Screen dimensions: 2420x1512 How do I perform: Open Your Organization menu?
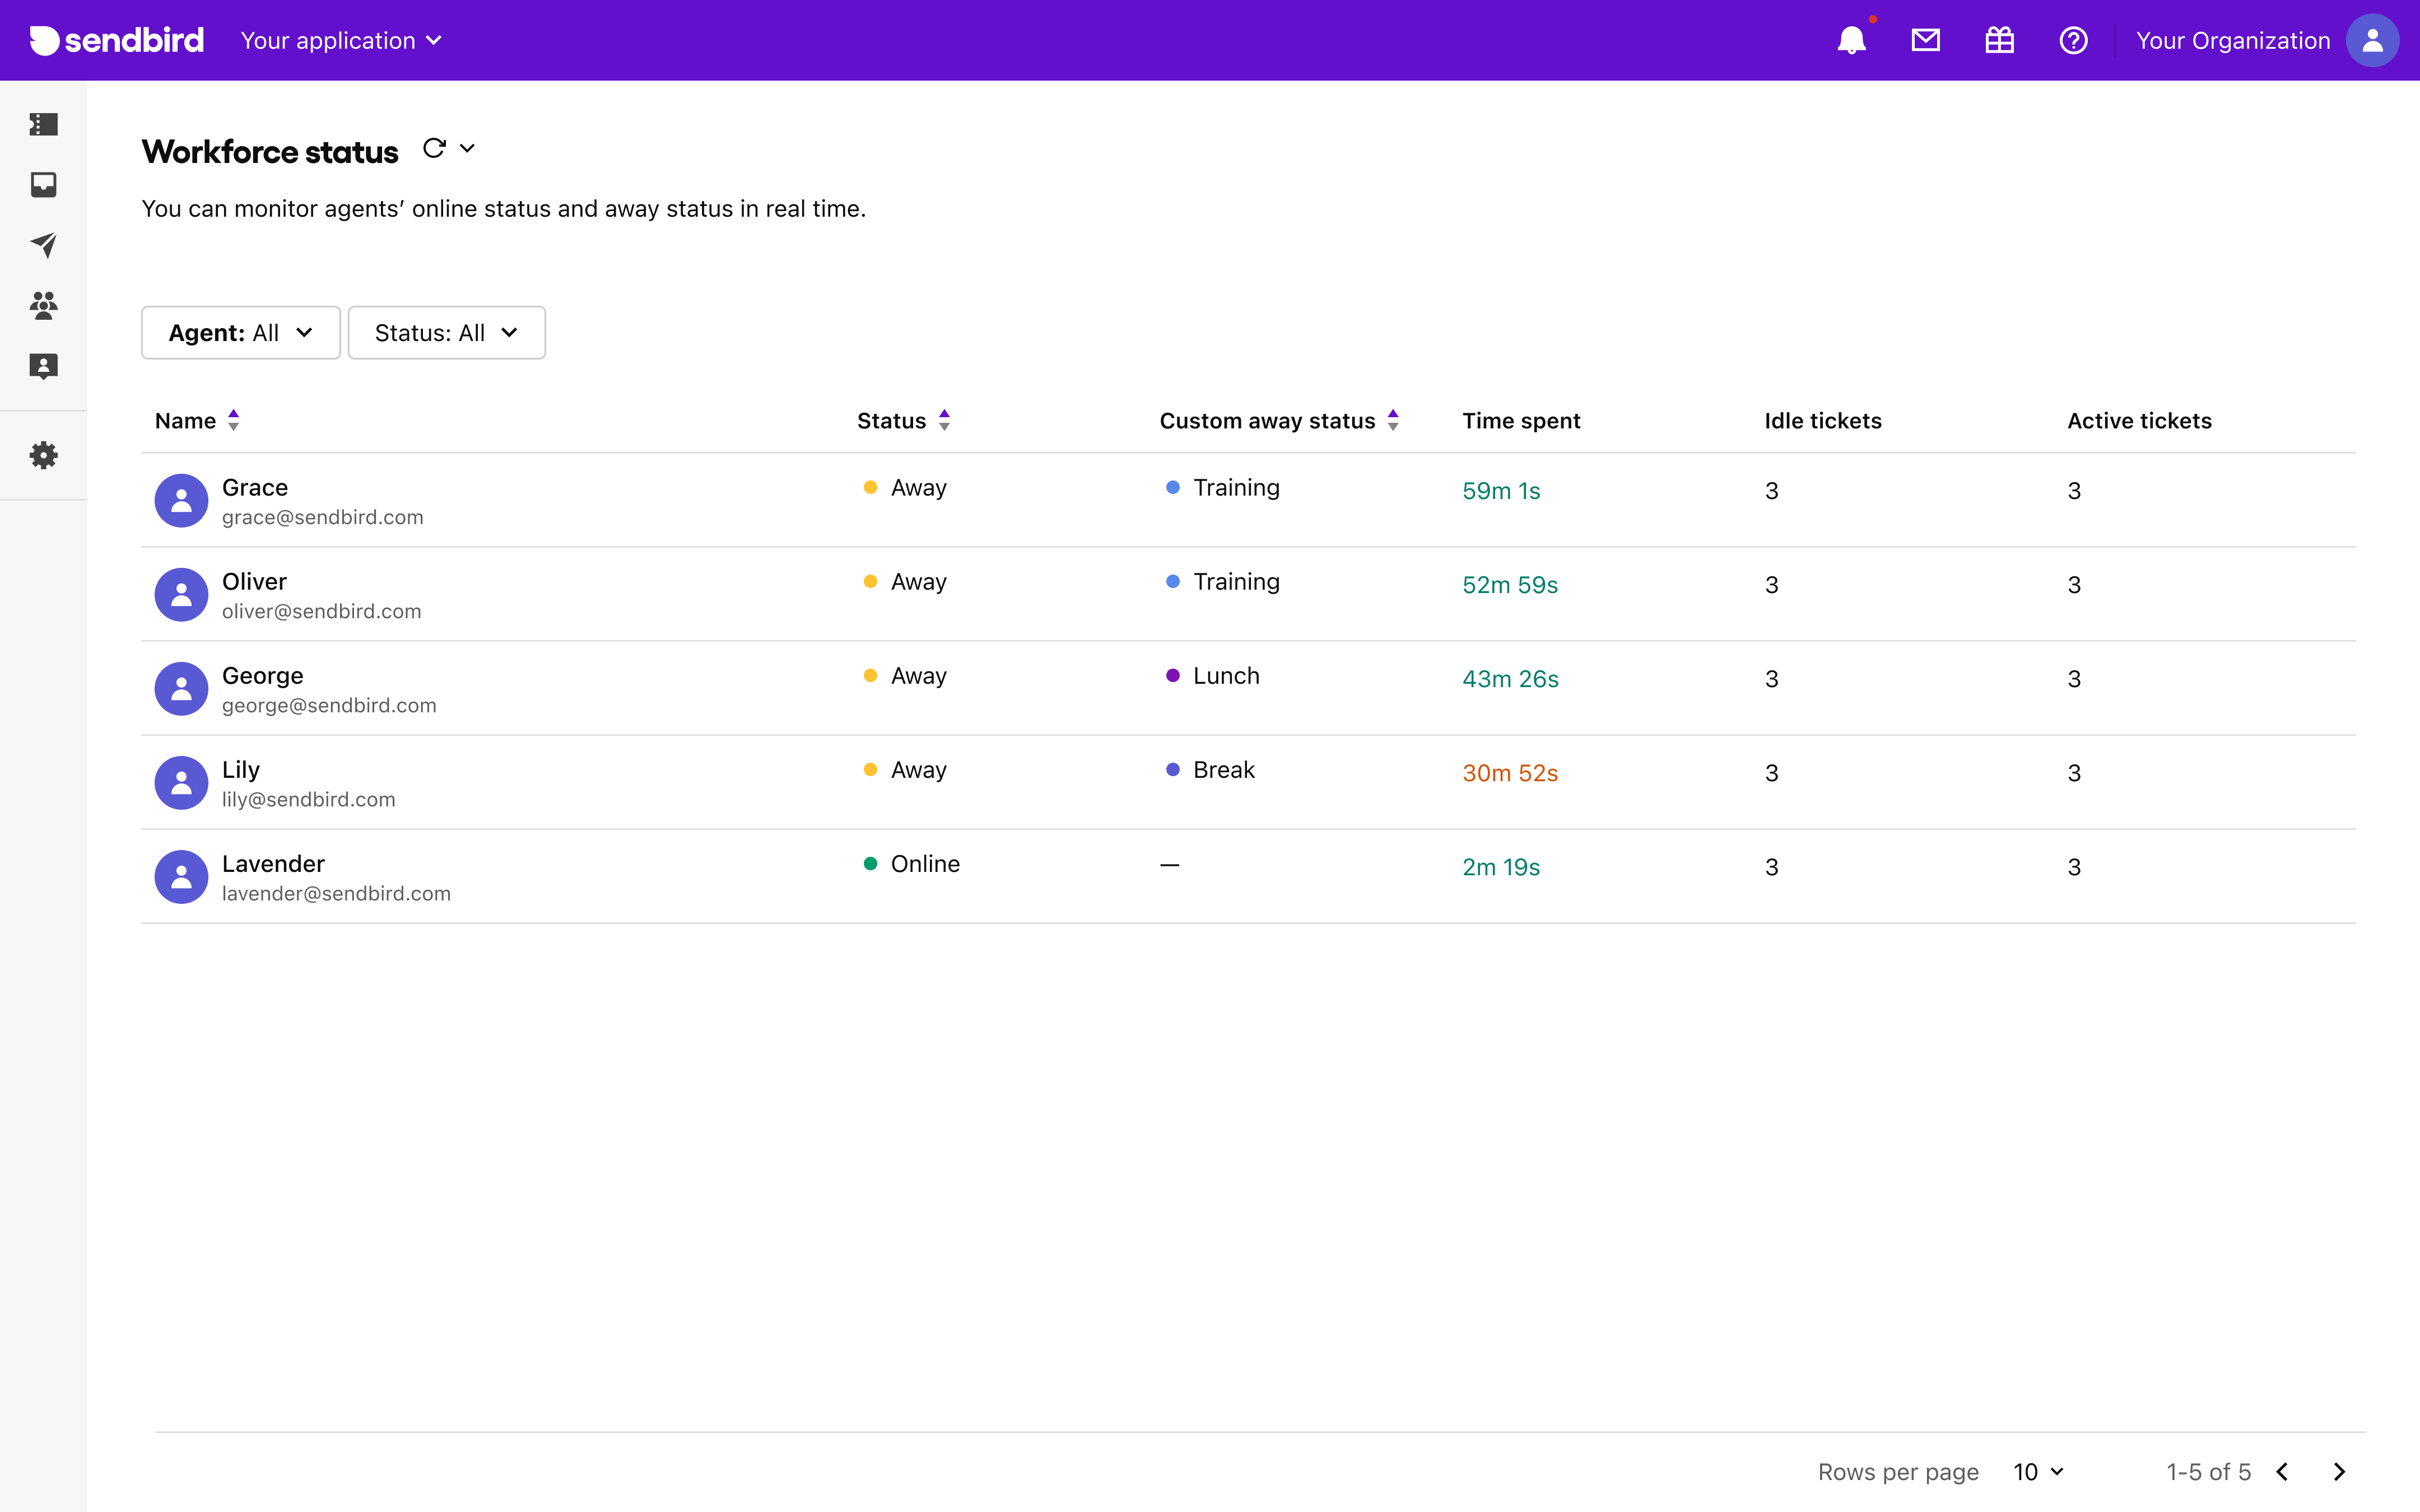point(2233,40)
